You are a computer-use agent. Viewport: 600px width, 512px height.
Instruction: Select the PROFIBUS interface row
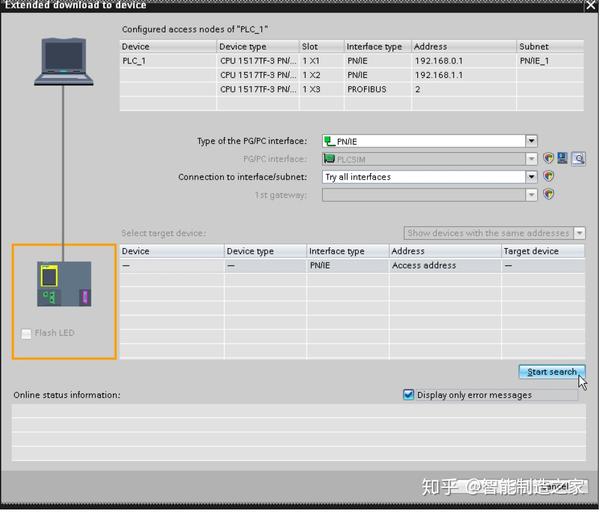352,89
